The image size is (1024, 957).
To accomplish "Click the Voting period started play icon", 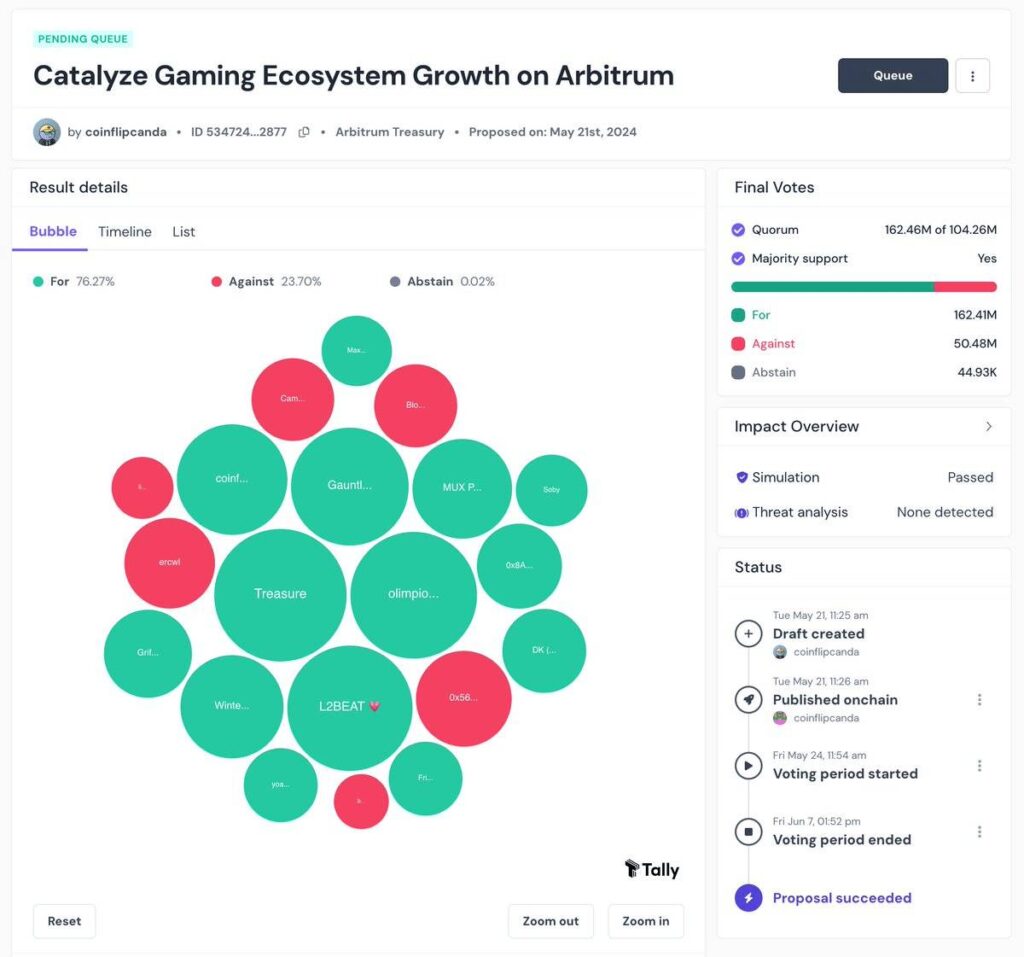I will [748, 766].
